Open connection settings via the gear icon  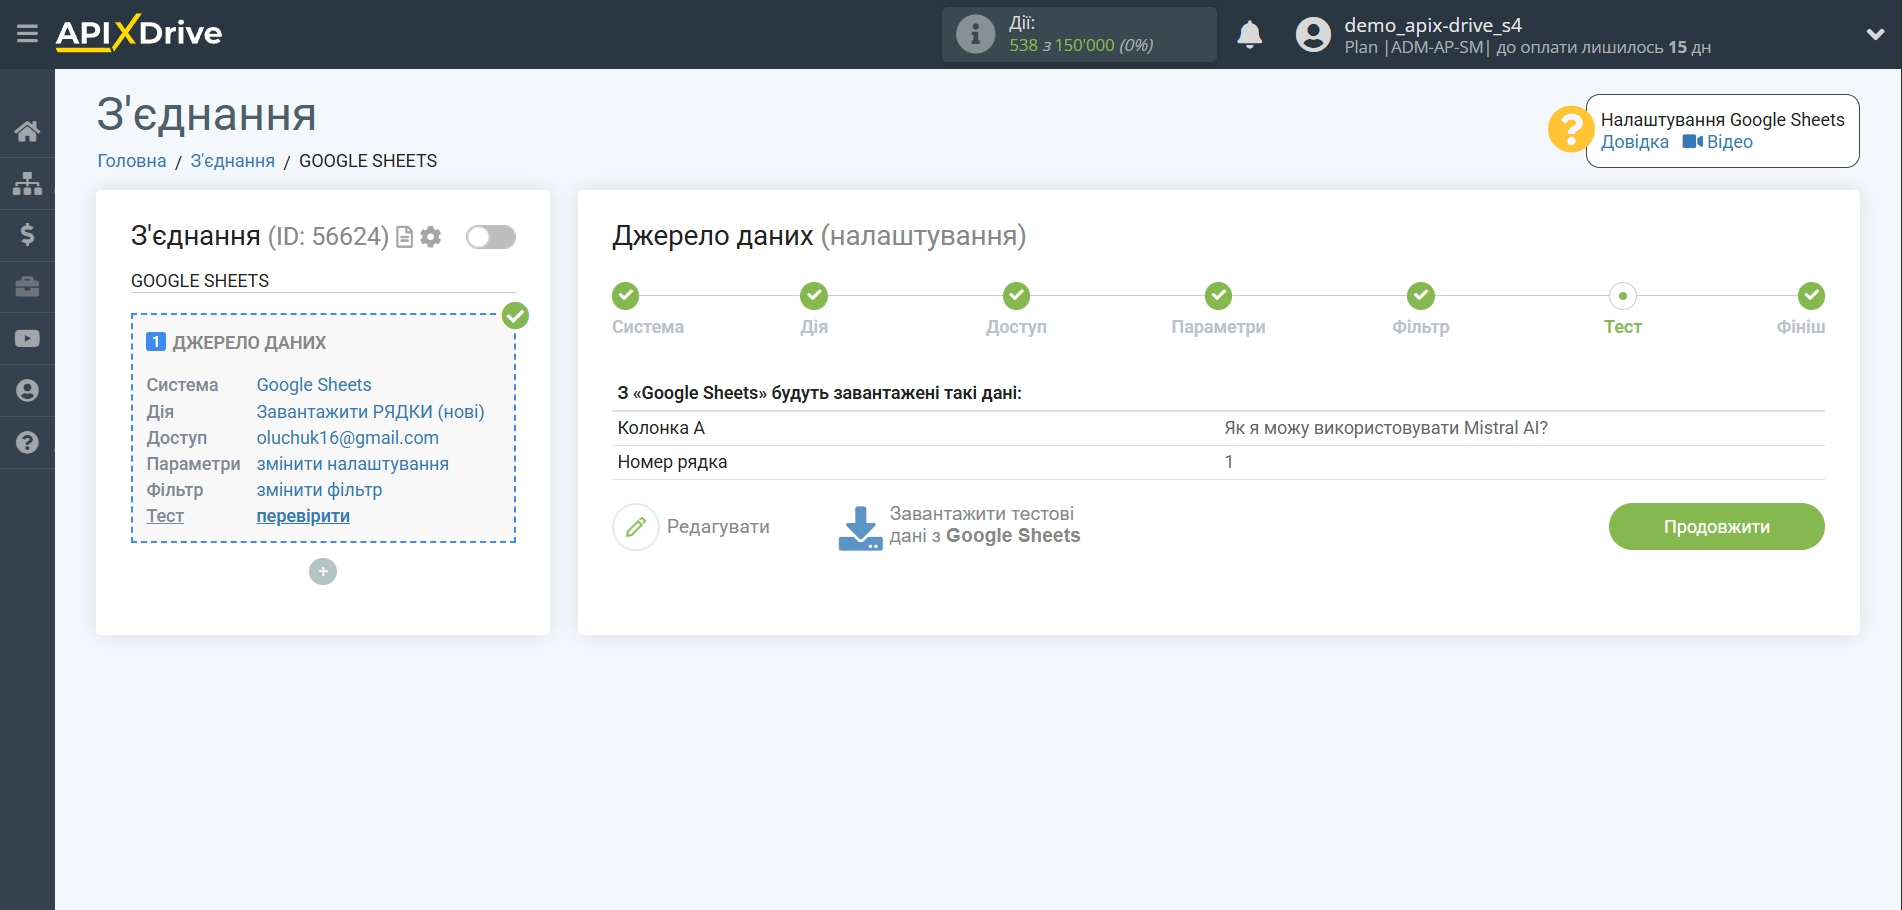pyautogui.click(x=430, y=237)
